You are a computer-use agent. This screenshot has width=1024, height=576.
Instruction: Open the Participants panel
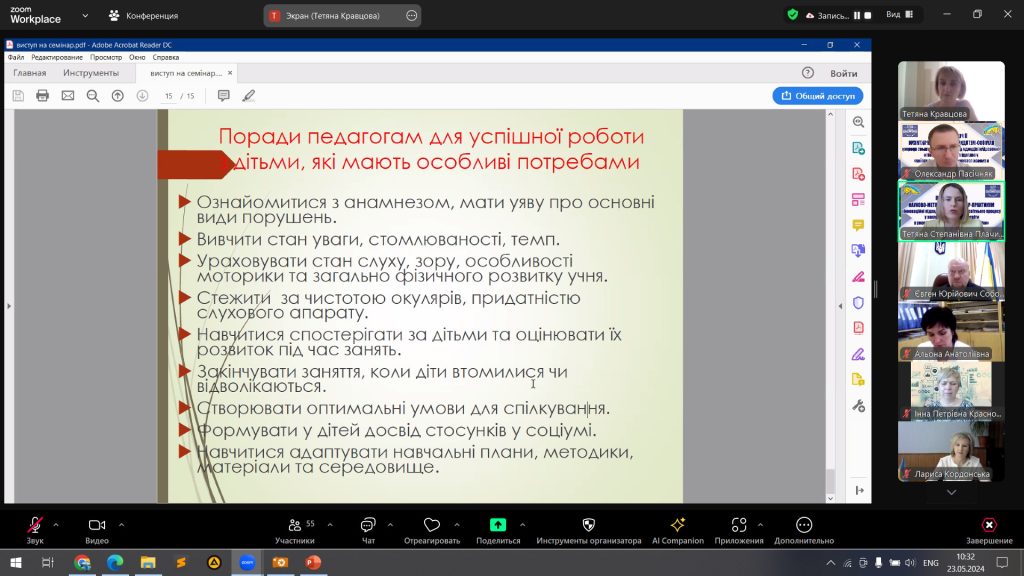point(295,529)
